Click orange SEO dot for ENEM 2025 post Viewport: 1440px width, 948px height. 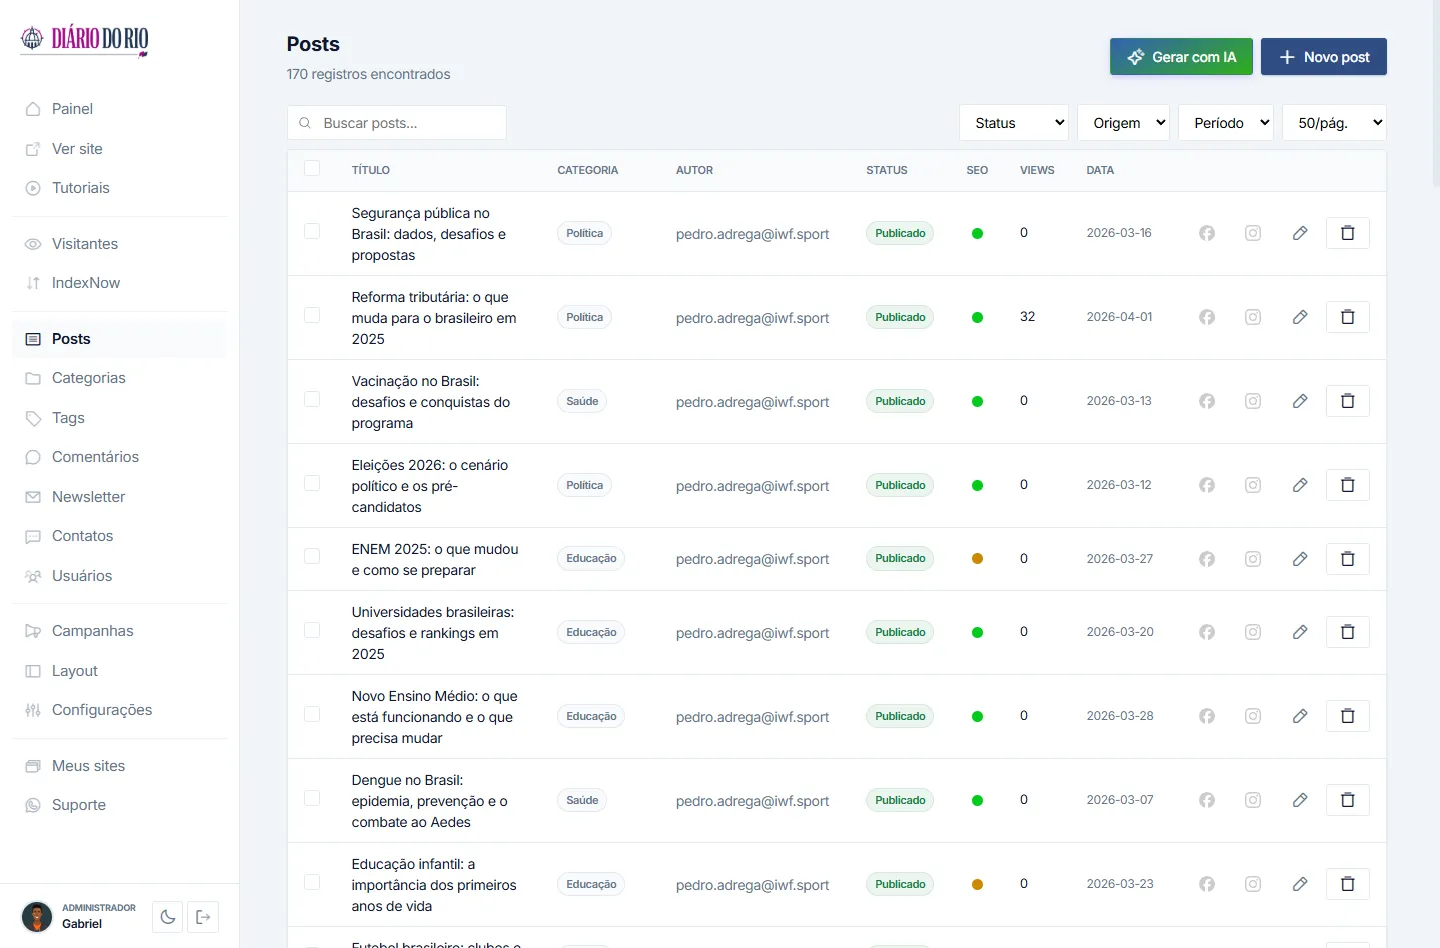977,559
